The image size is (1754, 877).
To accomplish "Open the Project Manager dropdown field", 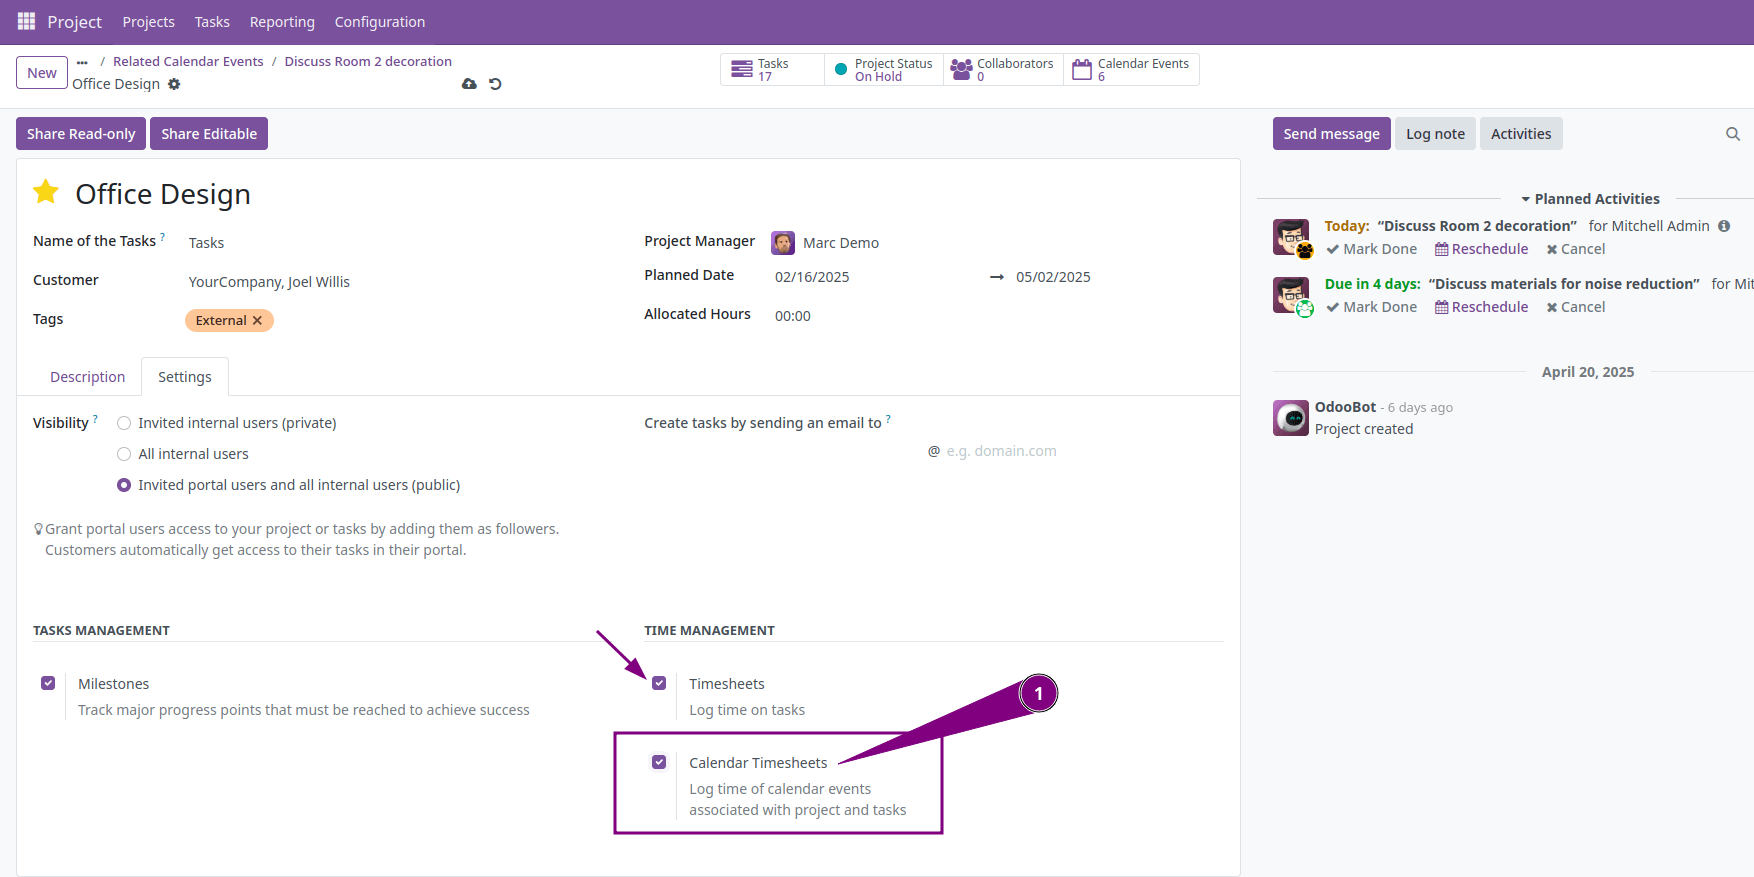I will click(840, 243).
